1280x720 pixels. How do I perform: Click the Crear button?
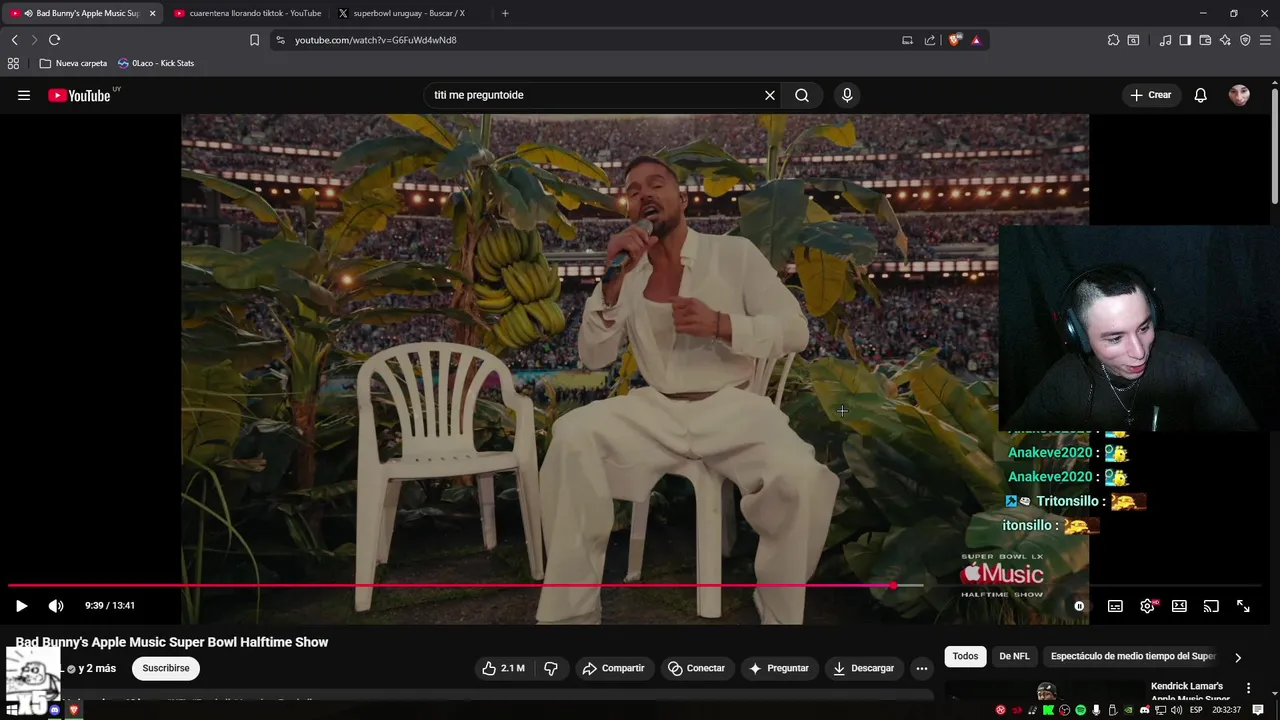tap(1150, 95)
